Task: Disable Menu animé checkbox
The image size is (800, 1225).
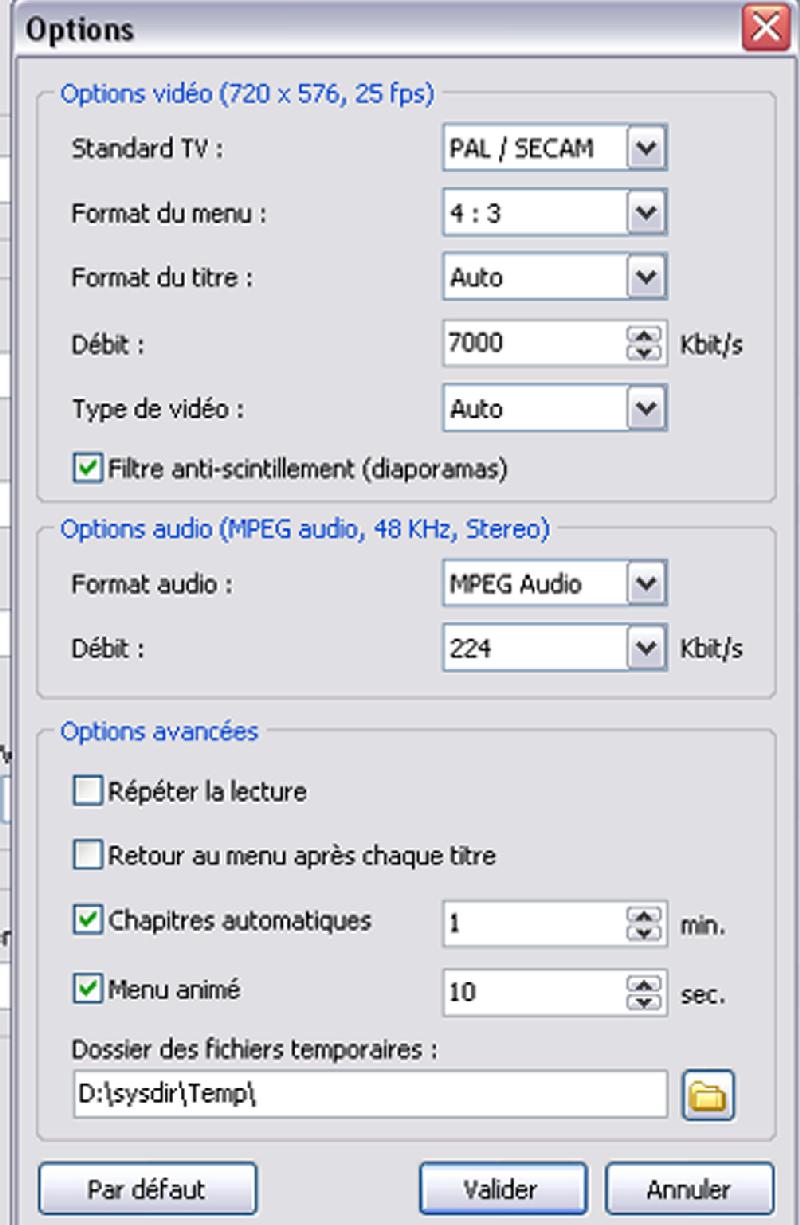Action: [x=88, y=990]
